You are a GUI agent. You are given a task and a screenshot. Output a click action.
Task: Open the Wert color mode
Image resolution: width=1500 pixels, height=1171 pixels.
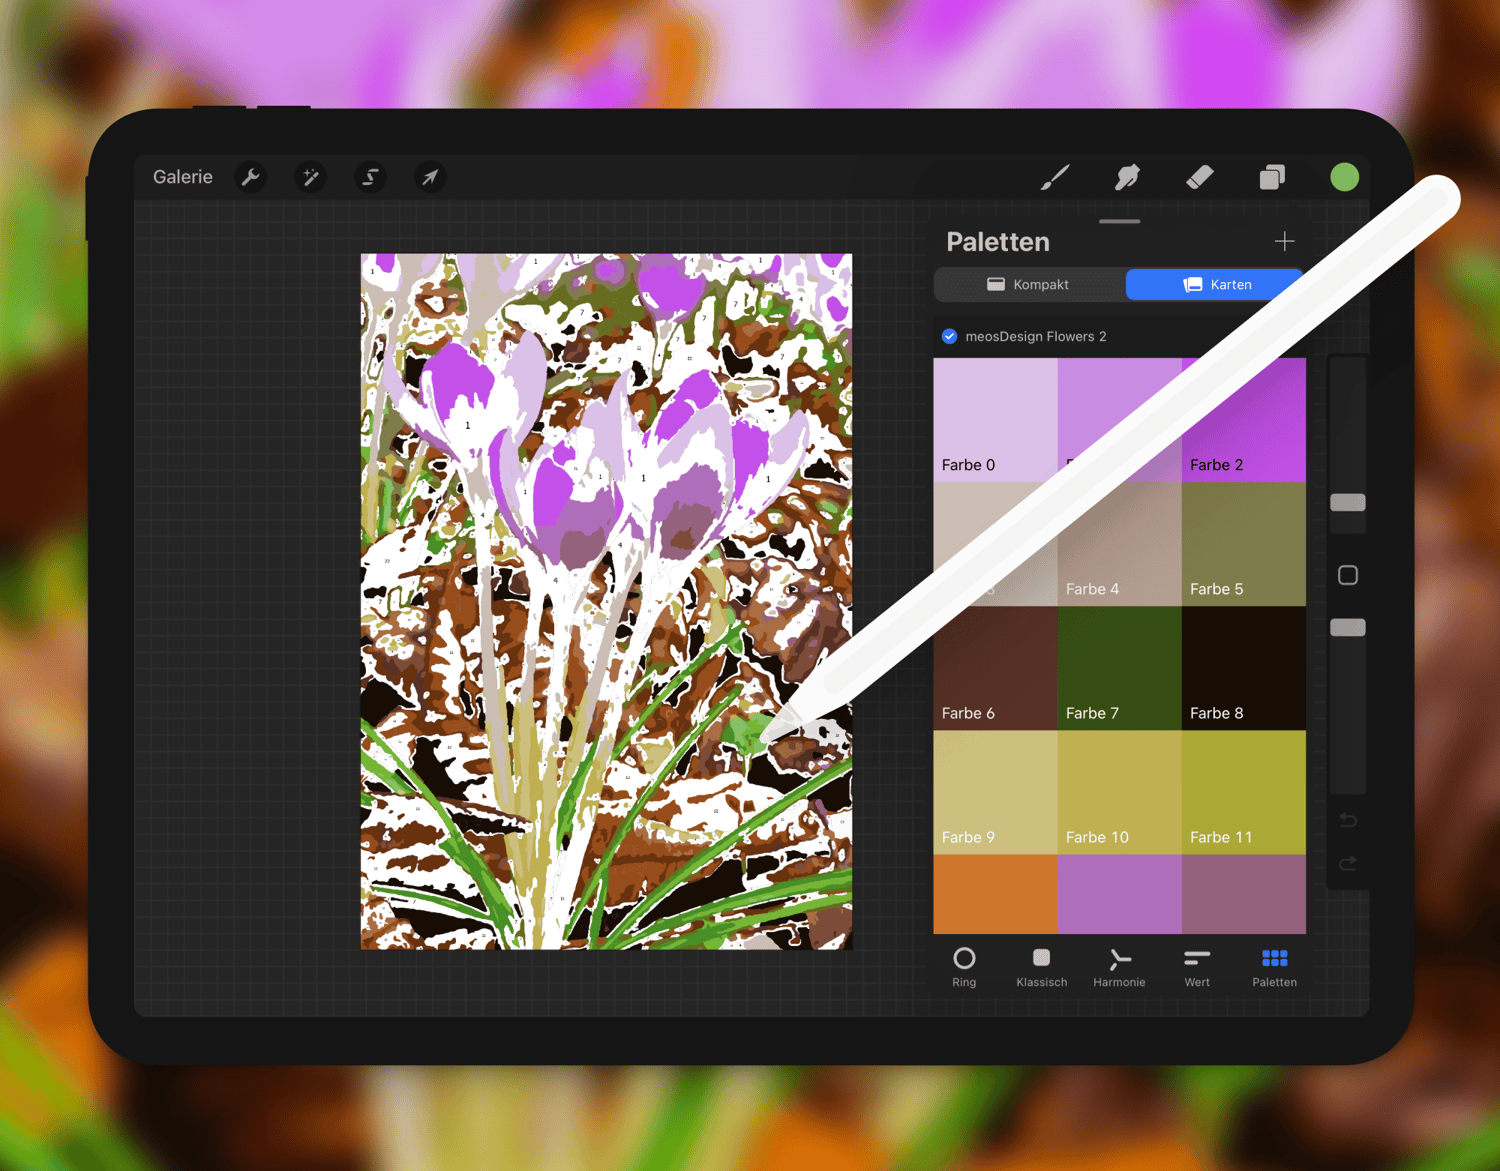point(1197,967)
